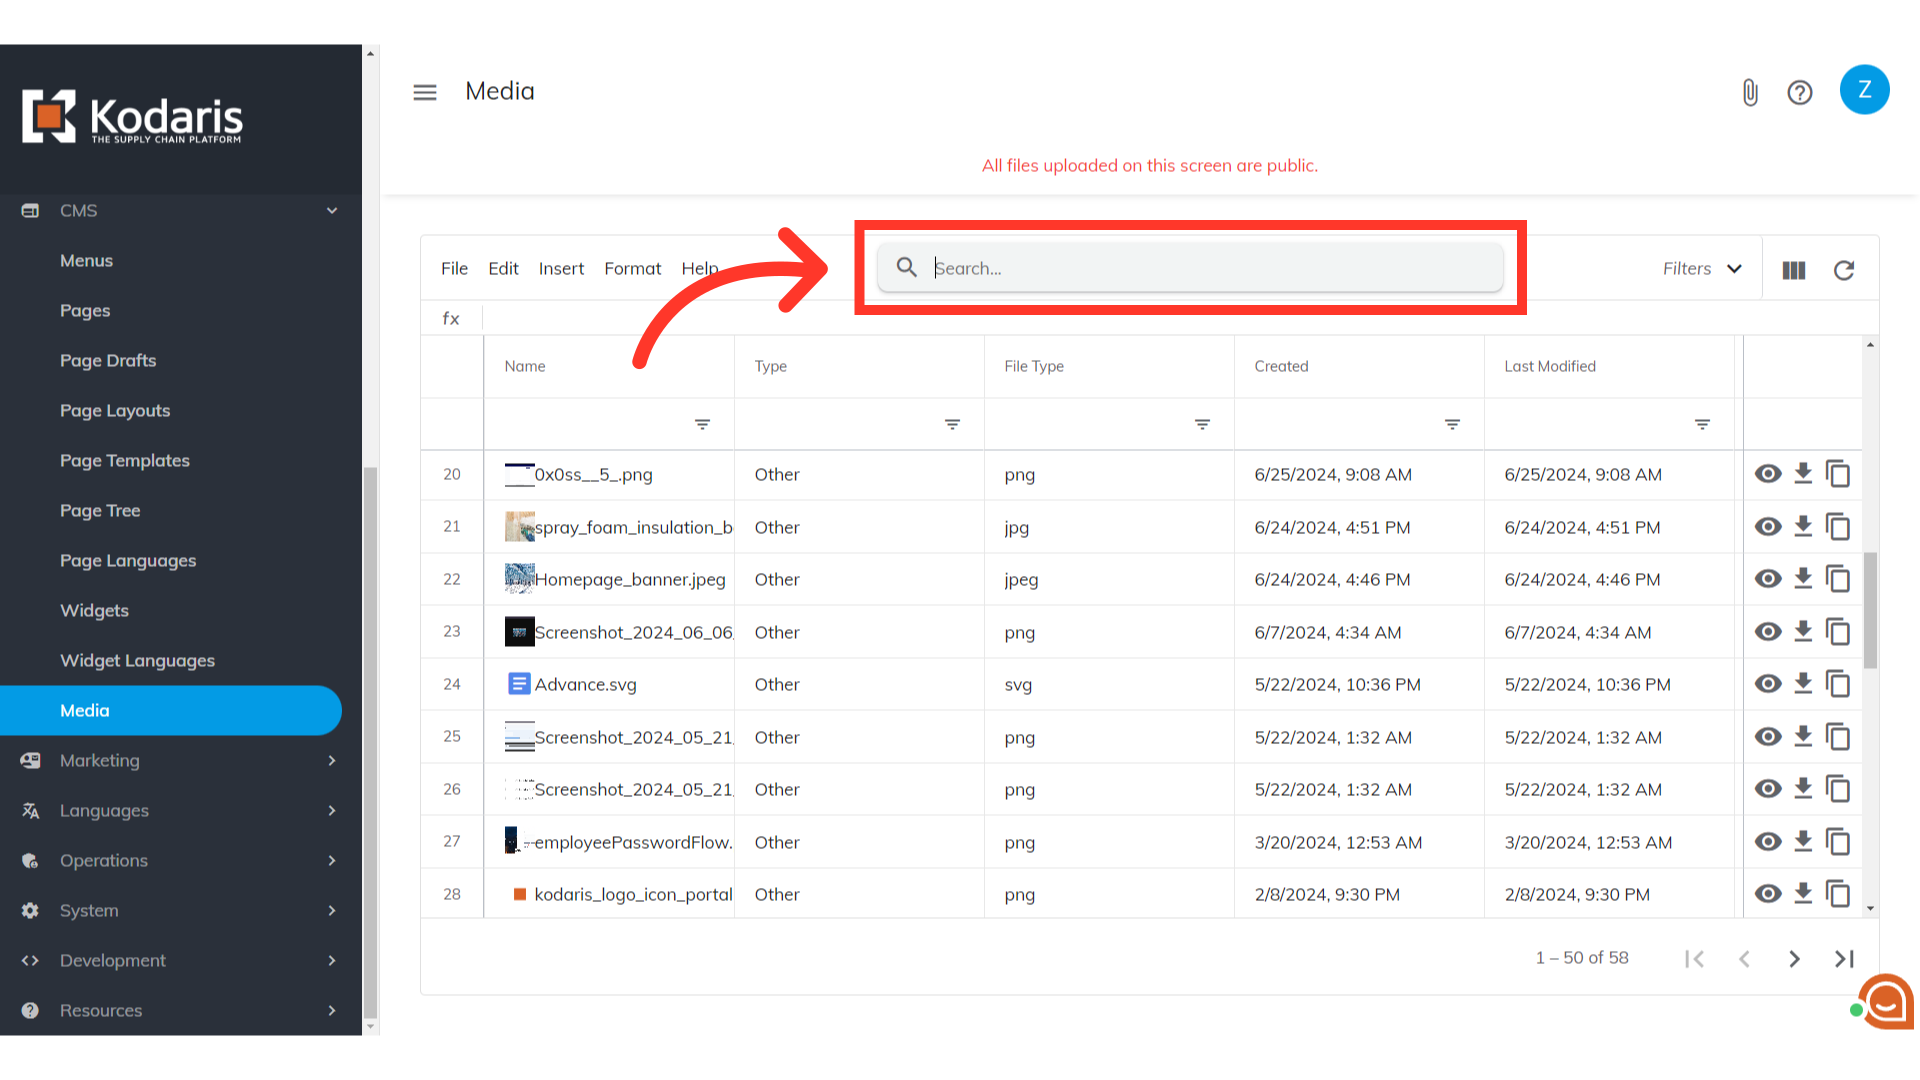
Task: Open the Insert menu
Action: point(561,269)
